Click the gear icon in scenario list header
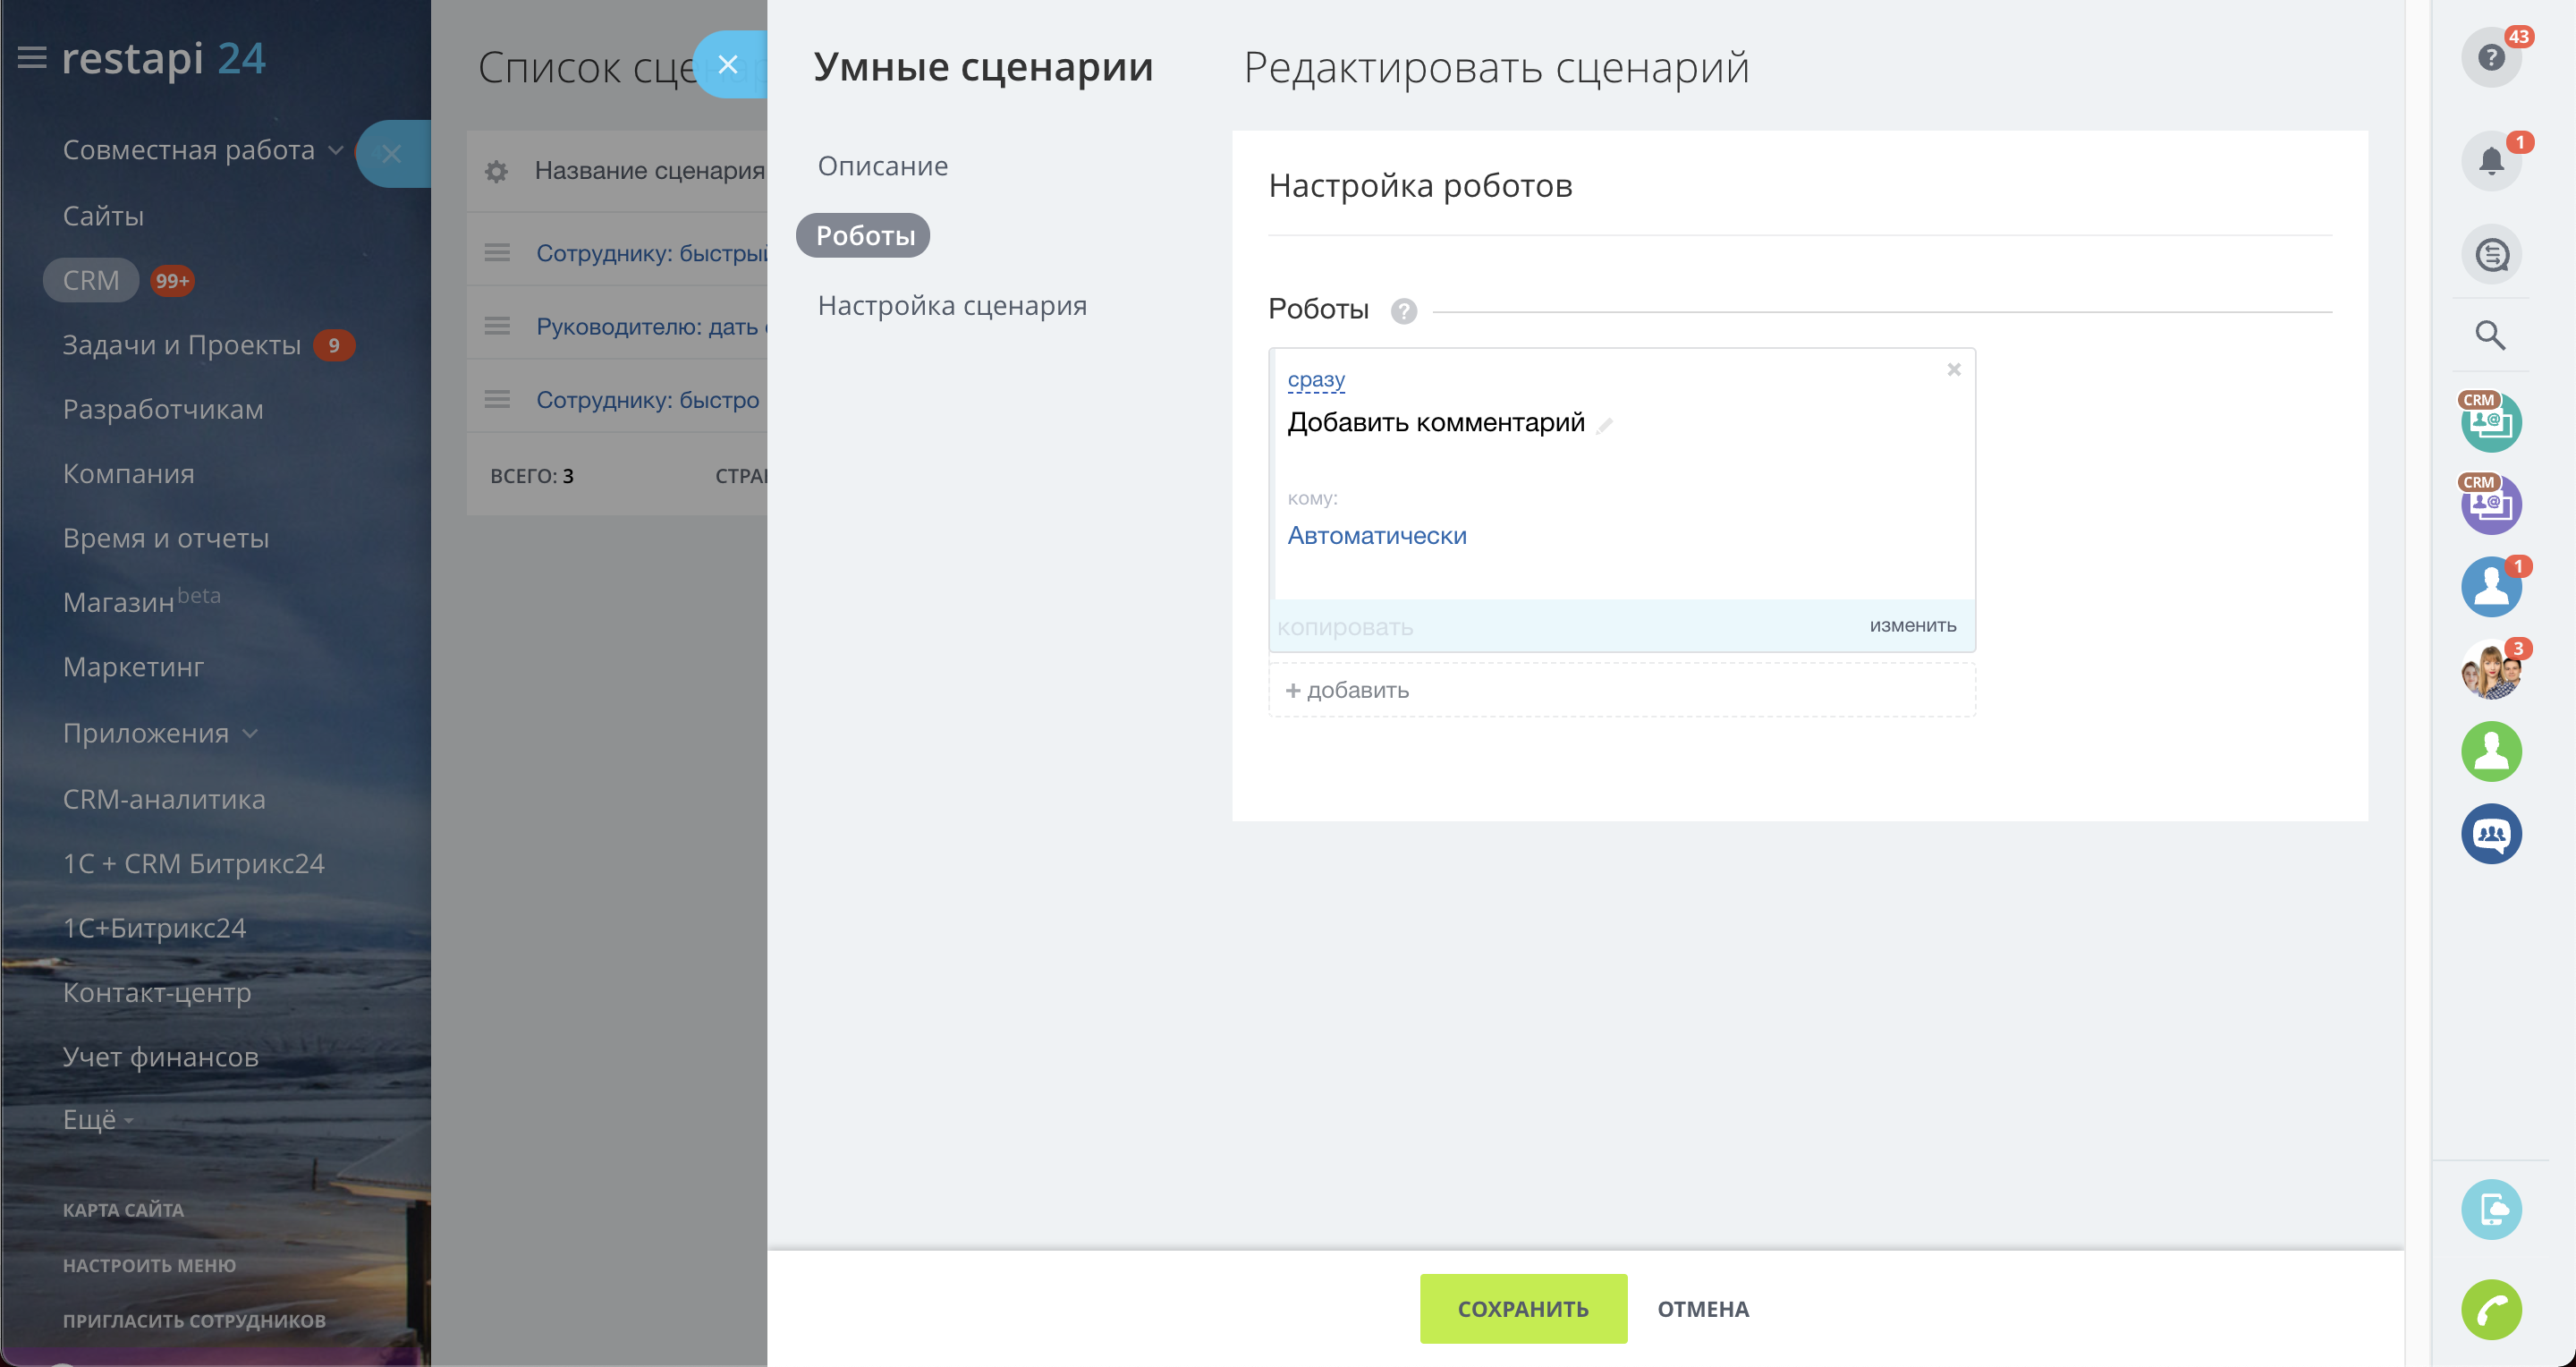 (496, 171)
